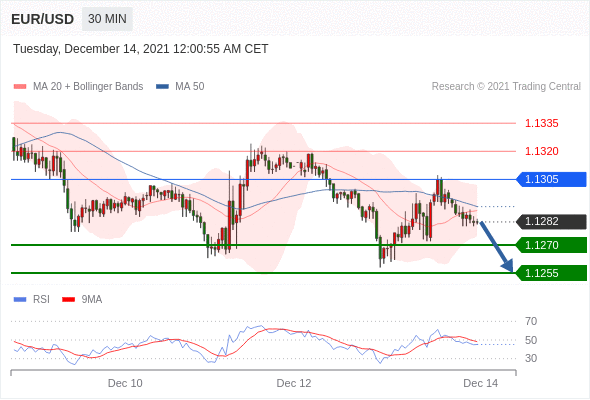This screenshot has height=400, width=590.
Task: Click the blue downward trend arrow
Action: tap(497, 246)
